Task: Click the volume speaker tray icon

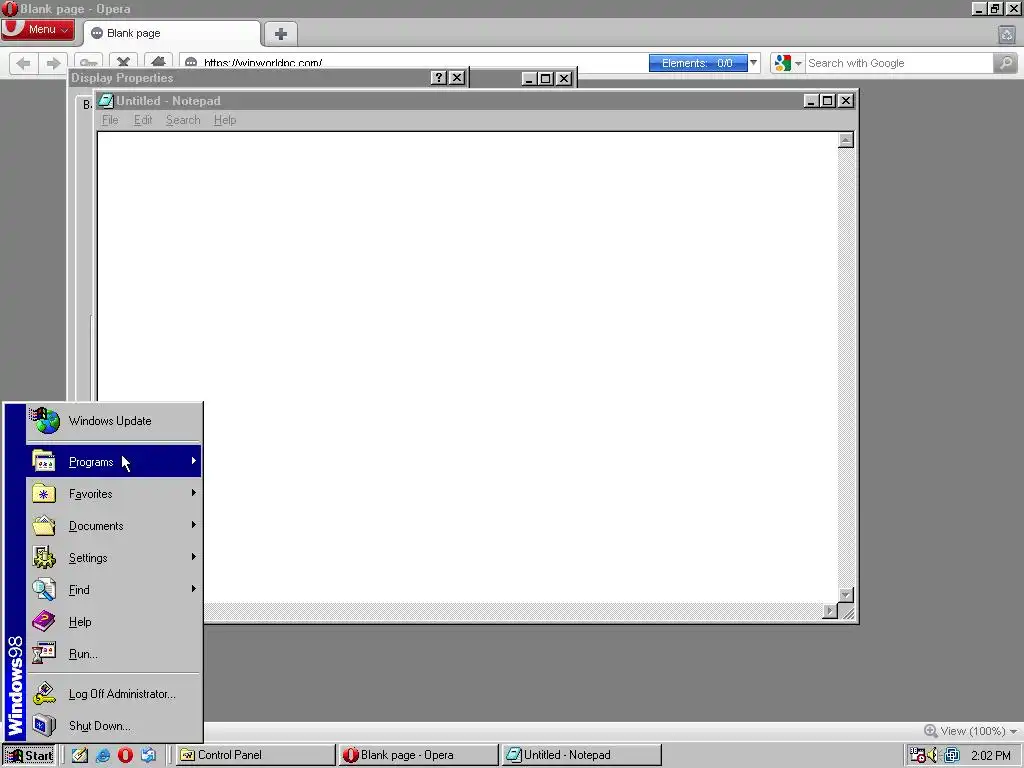Action: tap(934, 755)
